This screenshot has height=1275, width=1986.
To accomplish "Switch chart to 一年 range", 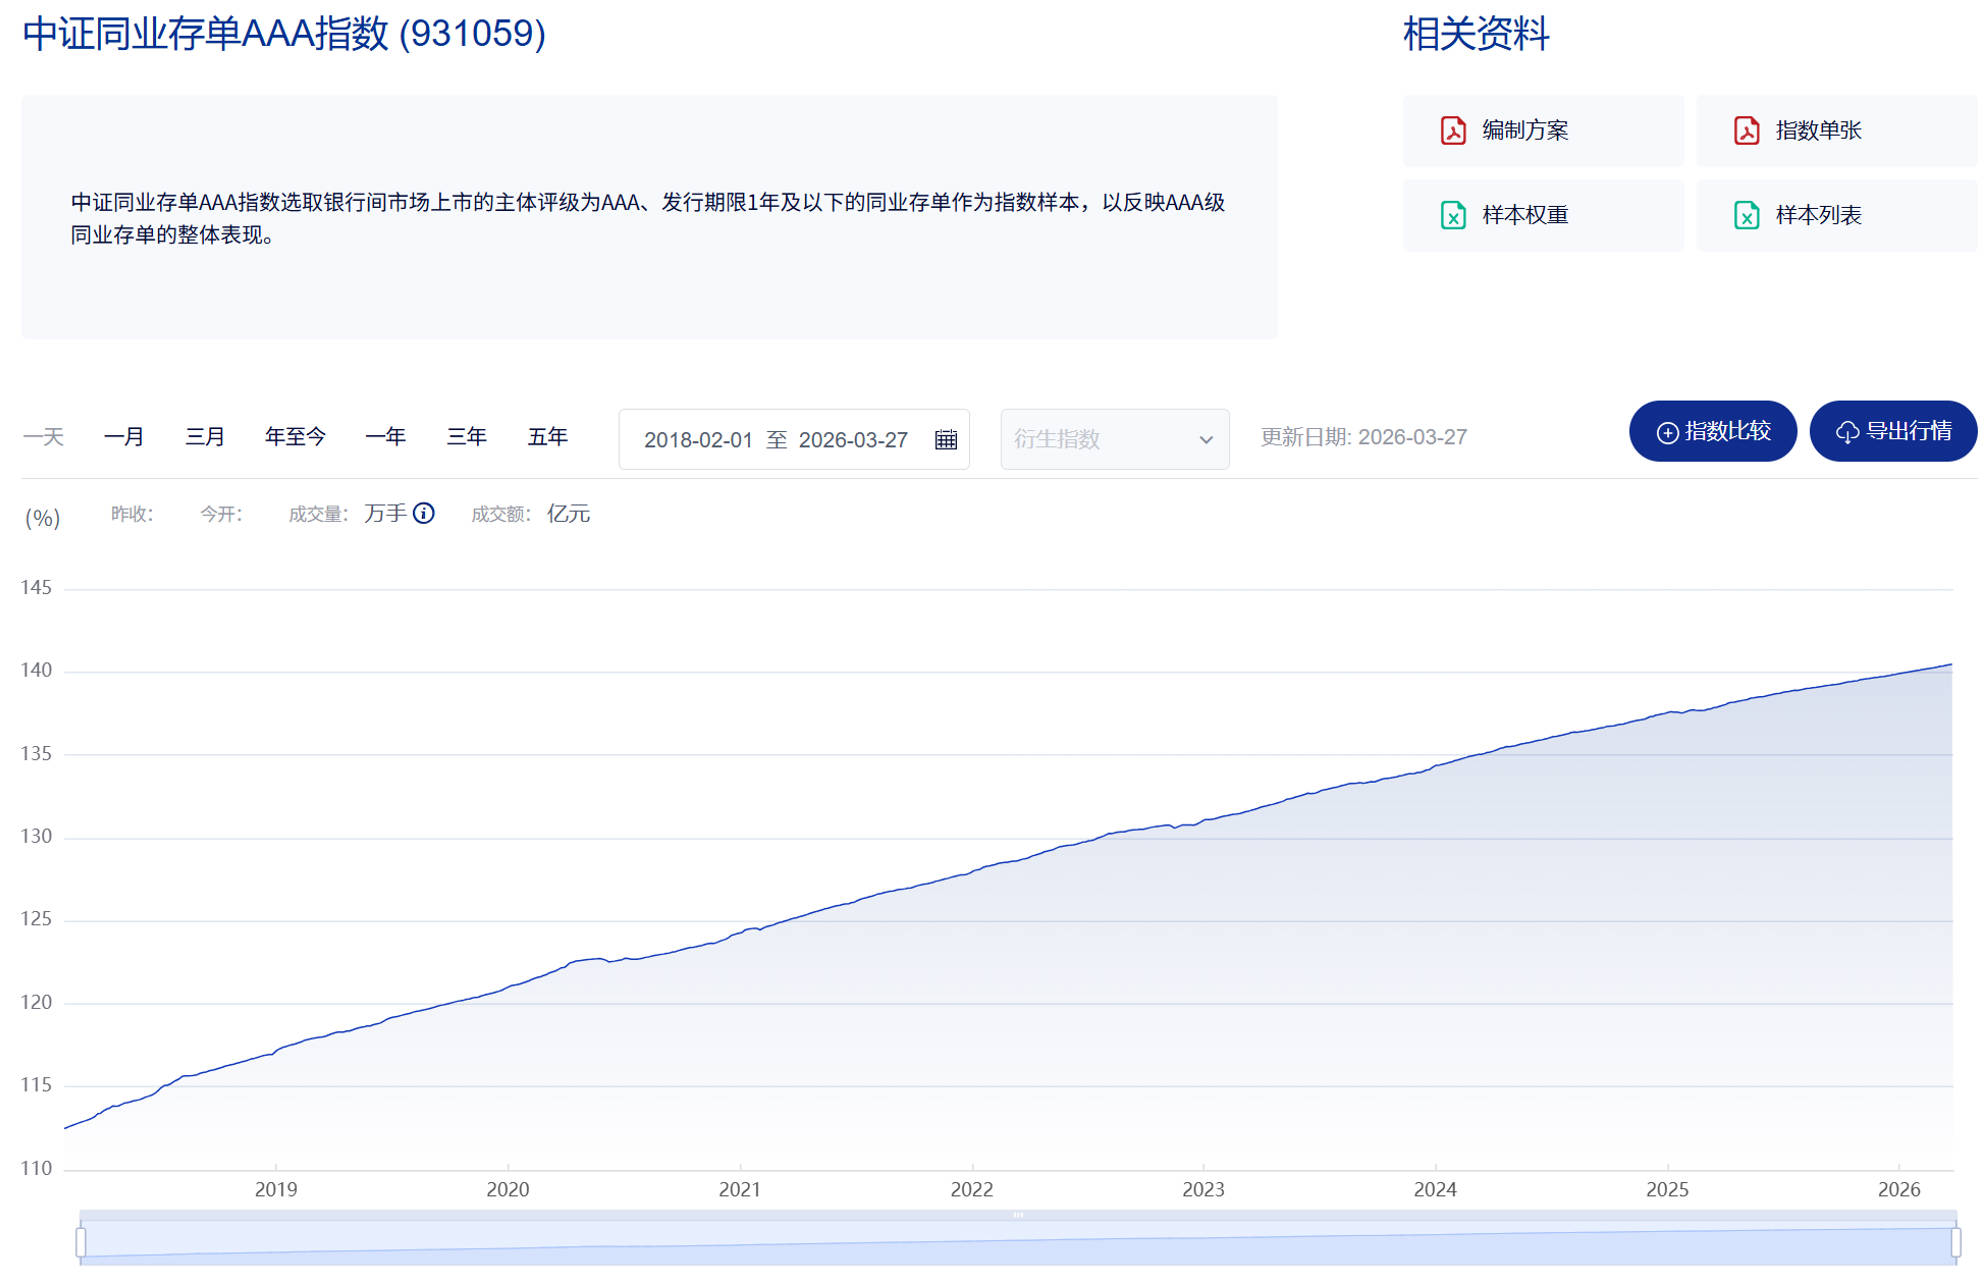I will coord(385,437).
